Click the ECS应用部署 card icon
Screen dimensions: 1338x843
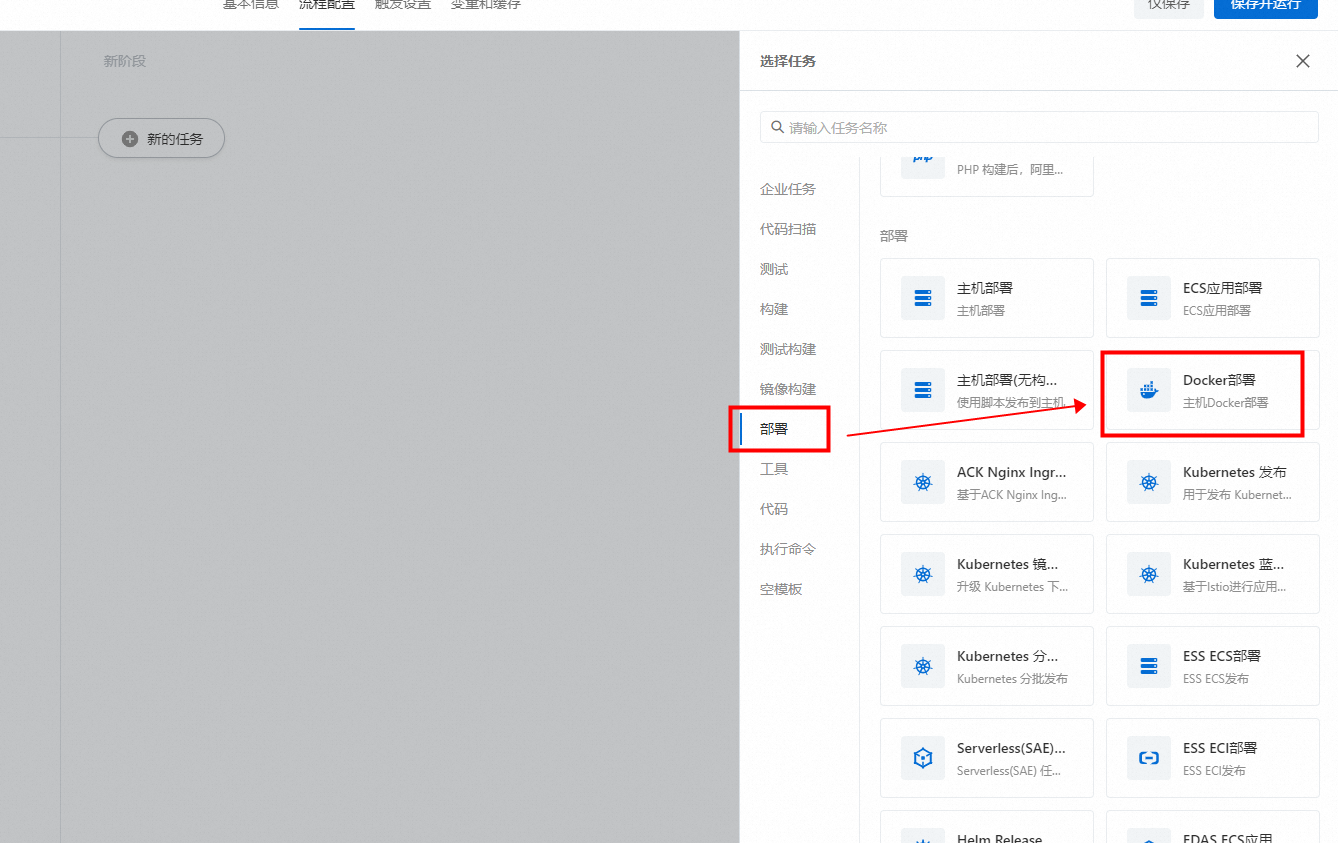coord(1149,298)
